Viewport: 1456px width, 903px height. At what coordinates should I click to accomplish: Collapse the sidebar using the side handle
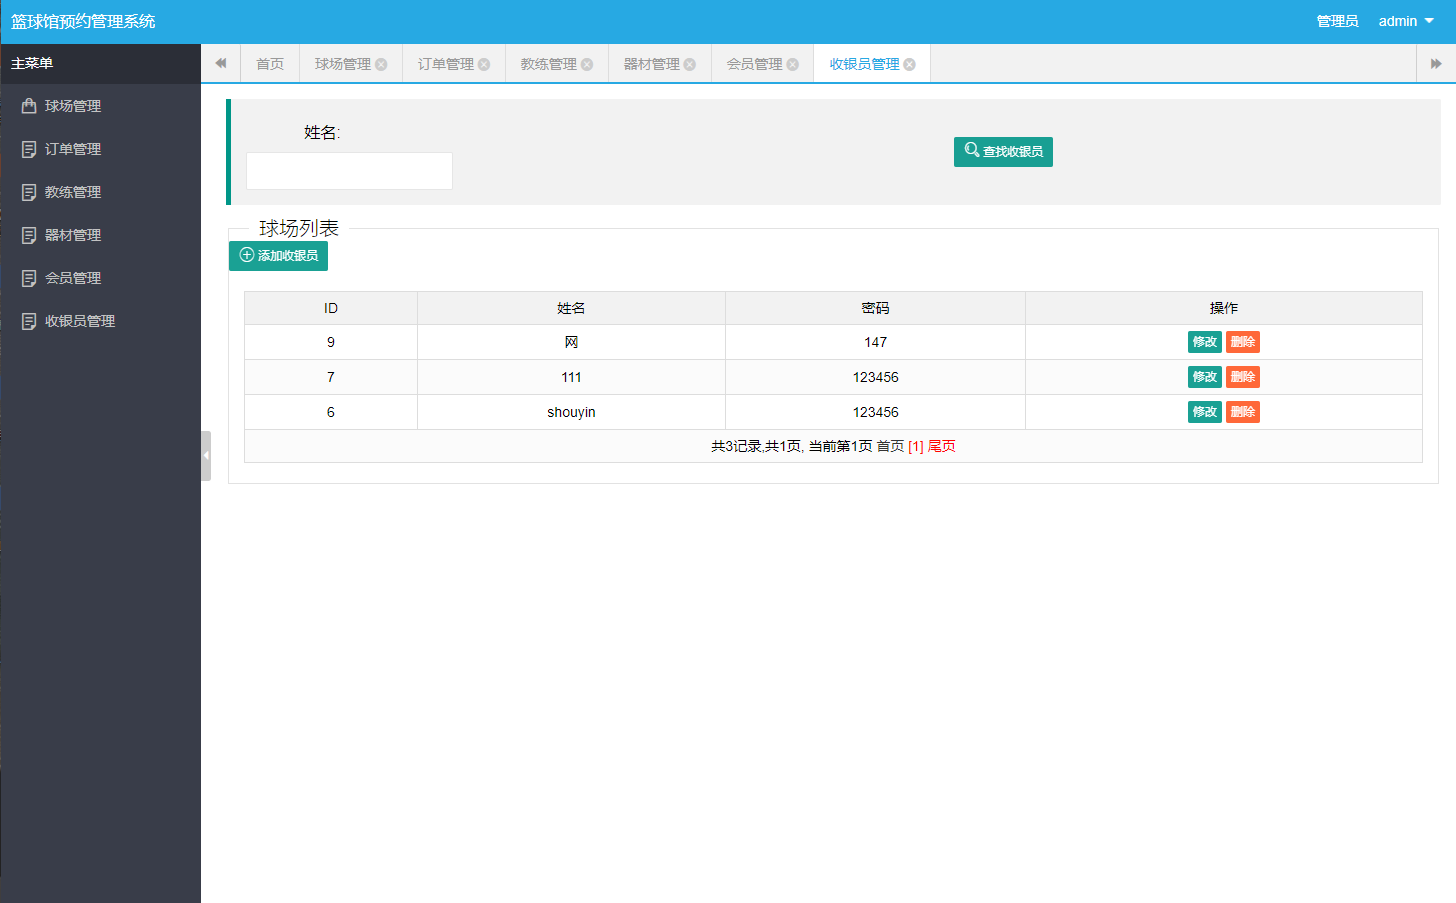click(x=206, y=456)
